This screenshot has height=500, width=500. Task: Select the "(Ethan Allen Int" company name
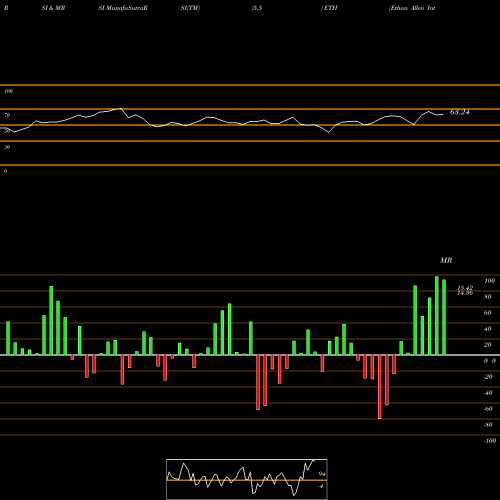click(412, 8)
